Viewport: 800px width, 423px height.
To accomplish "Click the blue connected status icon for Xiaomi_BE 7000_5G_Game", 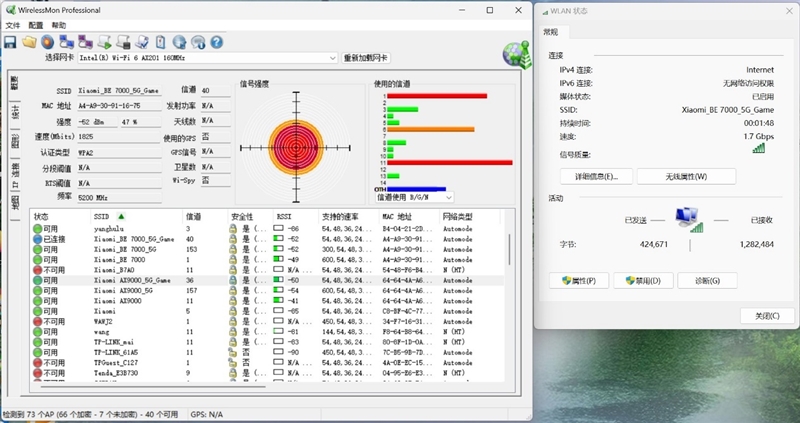I will click(x=37, y=239).
